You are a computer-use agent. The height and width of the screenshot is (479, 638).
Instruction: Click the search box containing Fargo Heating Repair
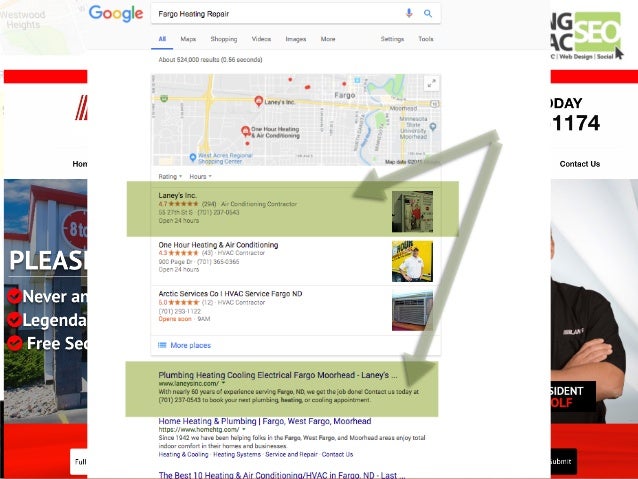click(x=279, y=14)
